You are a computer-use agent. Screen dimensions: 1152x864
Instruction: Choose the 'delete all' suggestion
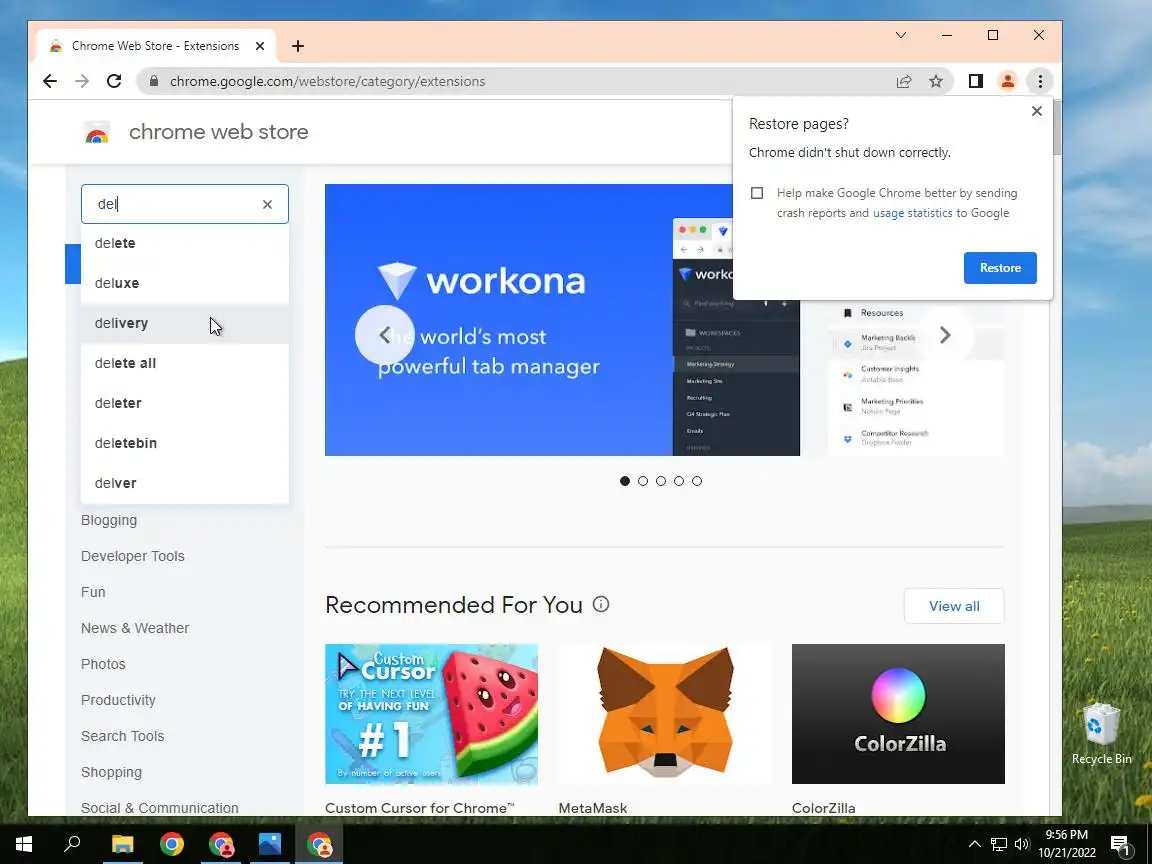pos(184,363)
